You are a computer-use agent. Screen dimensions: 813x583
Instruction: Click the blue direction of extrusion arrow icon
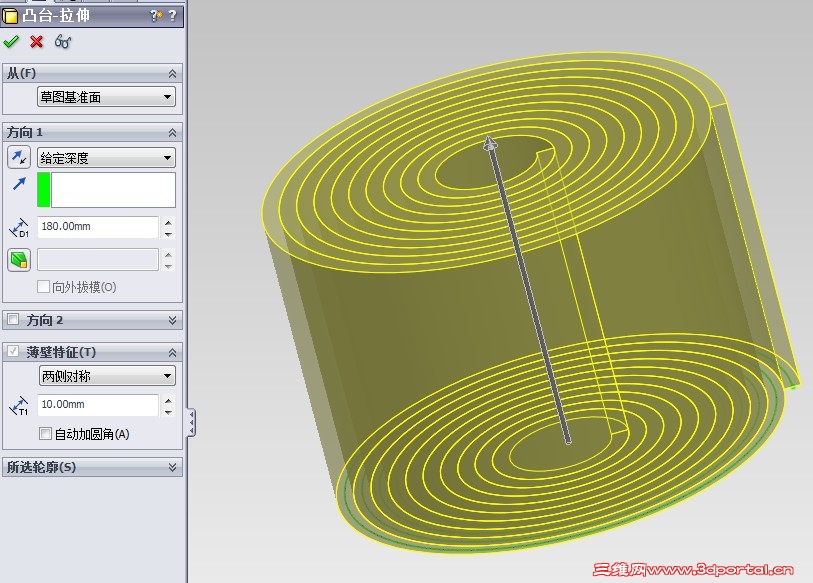(x=19, y=184)
